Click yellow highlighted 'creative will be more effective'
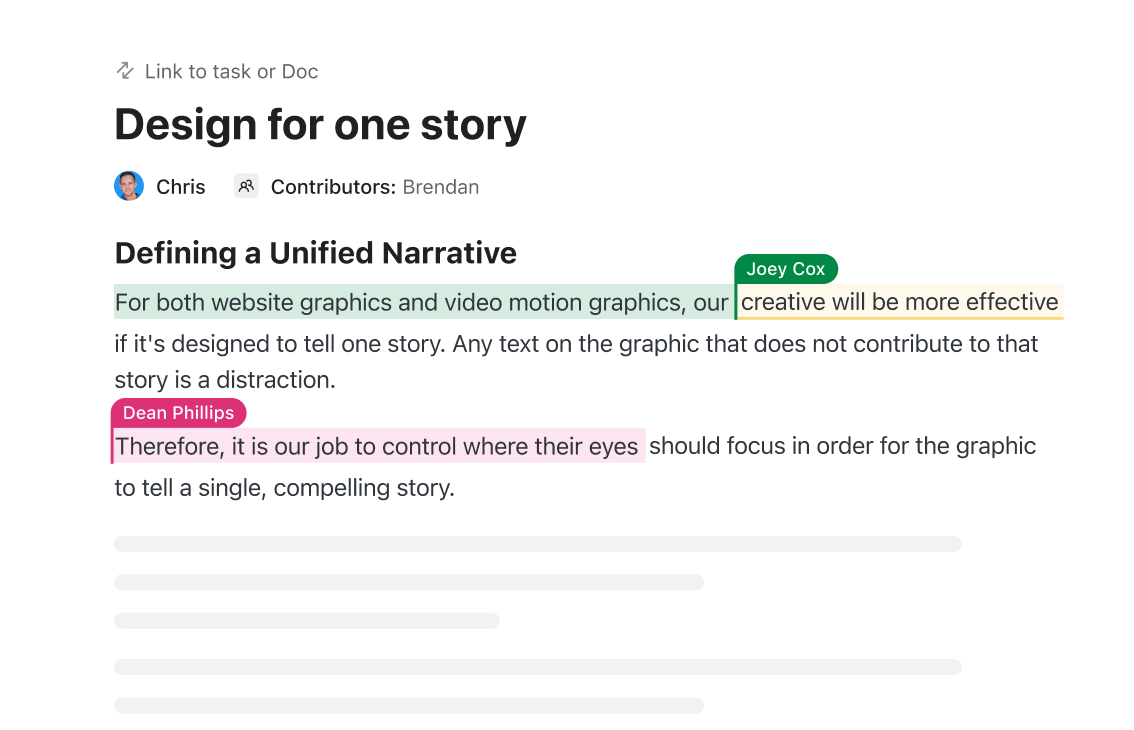Viewport: 1134px width, 730px height. click(x=899, y=302)
